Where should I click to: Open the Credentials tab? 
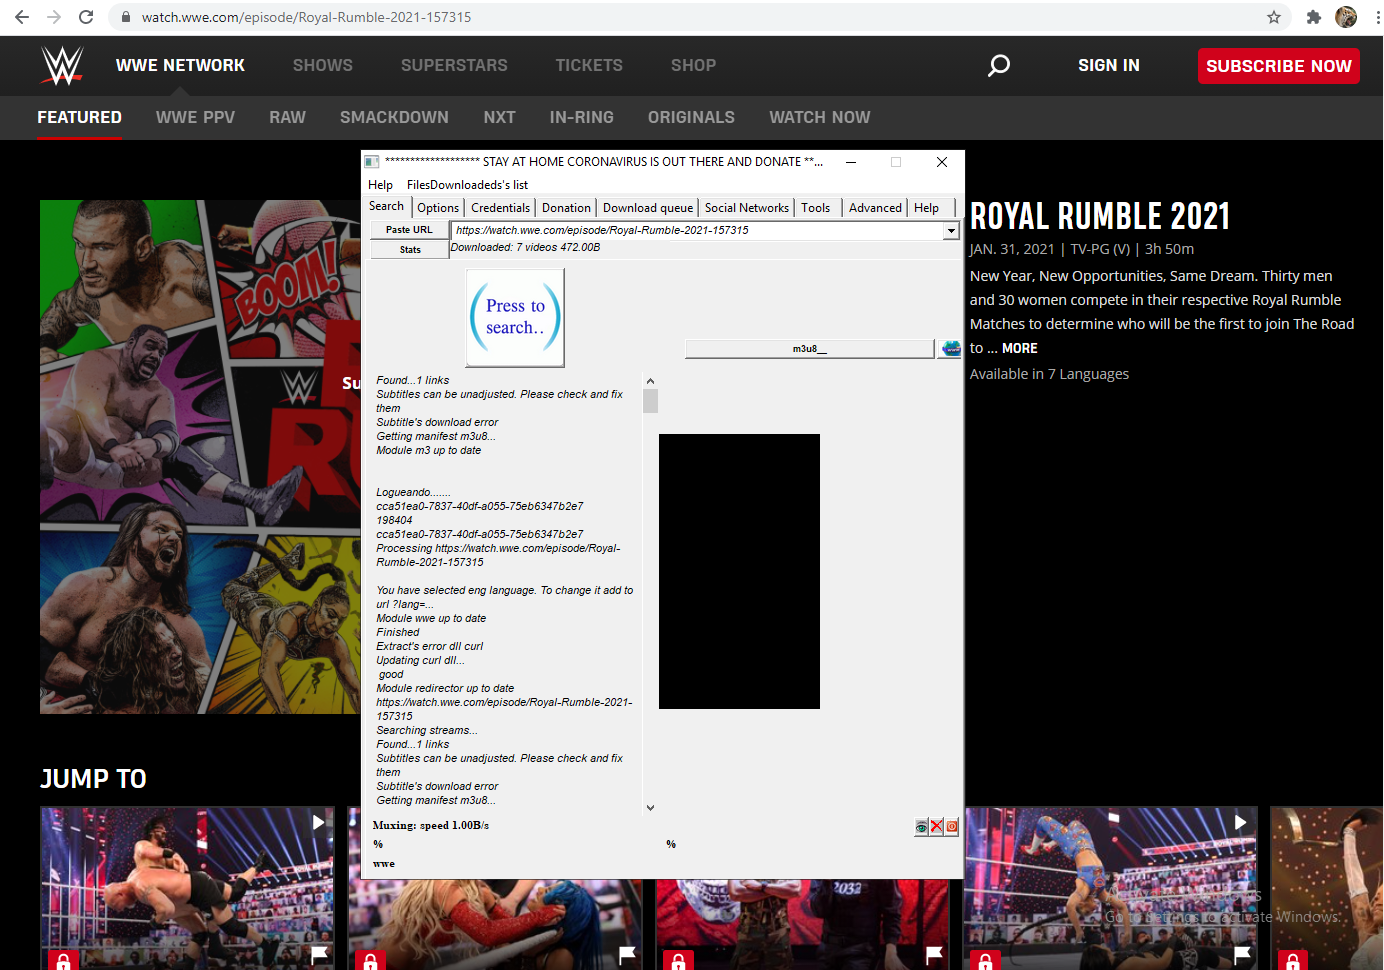[500, 208]
